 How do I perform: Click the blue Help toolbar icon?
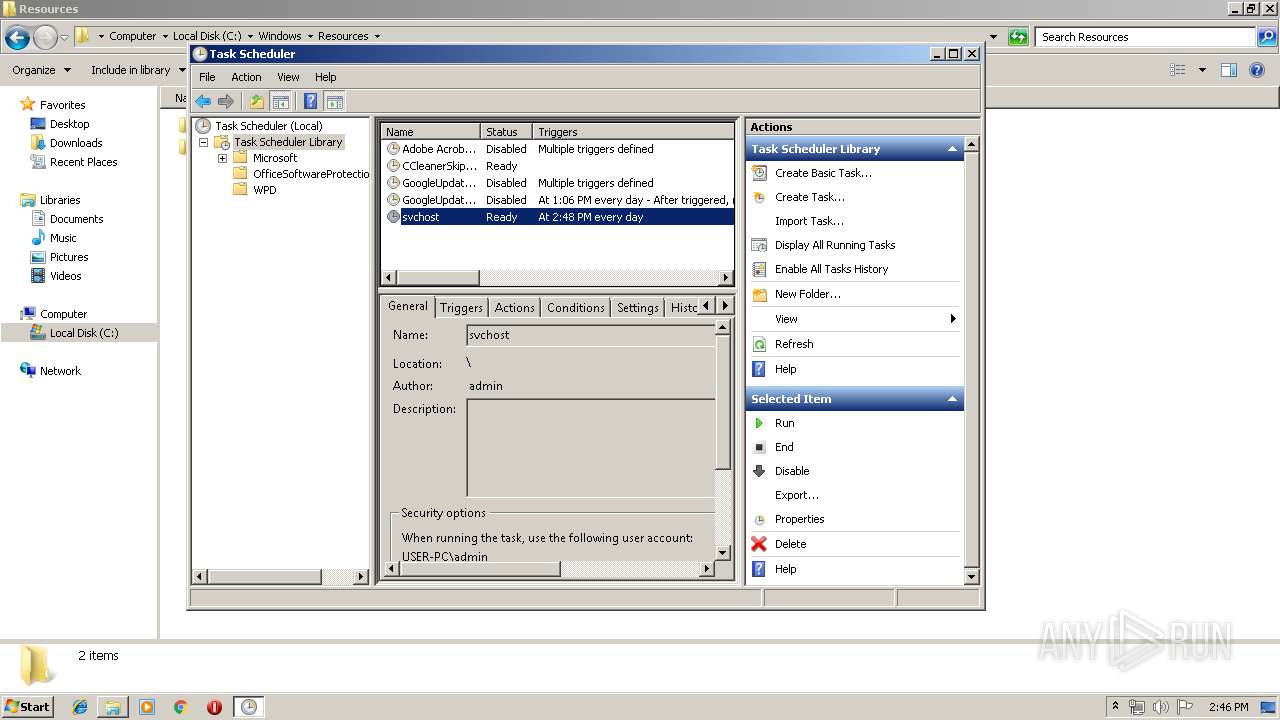coord(311,101)
